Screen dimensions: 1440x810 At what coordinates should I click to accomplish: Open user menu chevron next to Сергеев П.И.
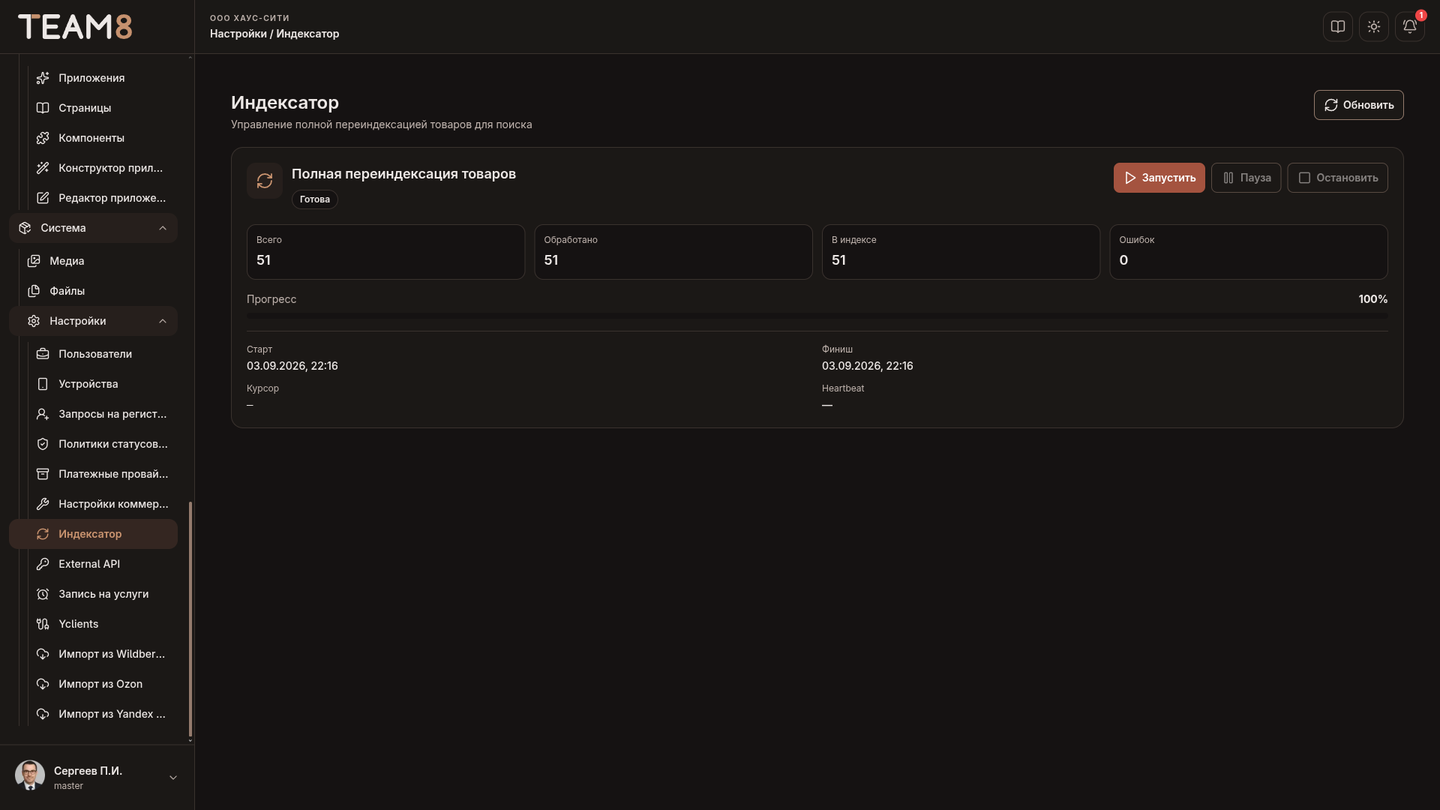[173, 778]
